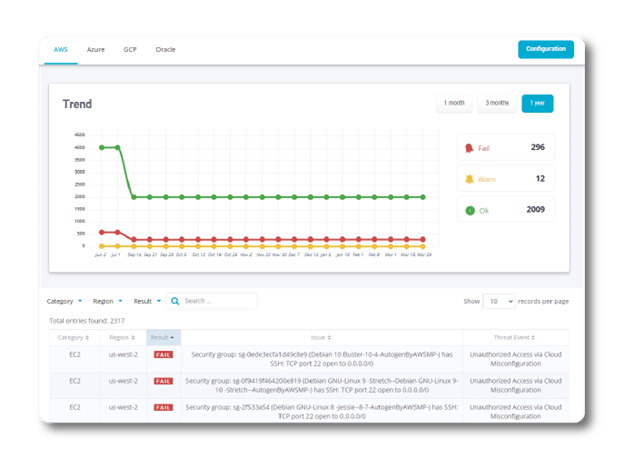Click the first red data point on chart
The height and width of the screenshot is (459, 624).
click(101, 232)
